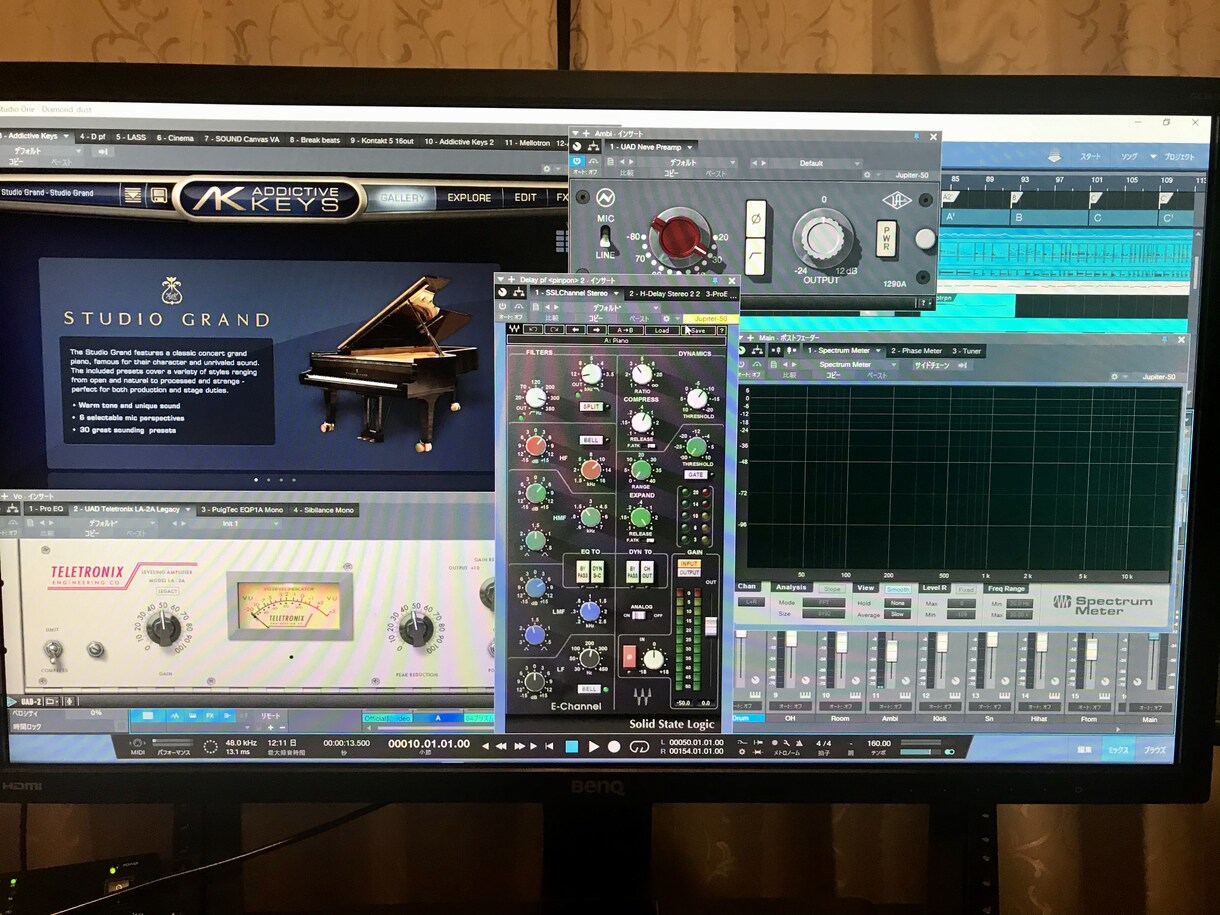Viewport: 1220px width, 915px height.
Task: Flip the ANALOG on/off switch on SSL
Action: tap(639, 615)
